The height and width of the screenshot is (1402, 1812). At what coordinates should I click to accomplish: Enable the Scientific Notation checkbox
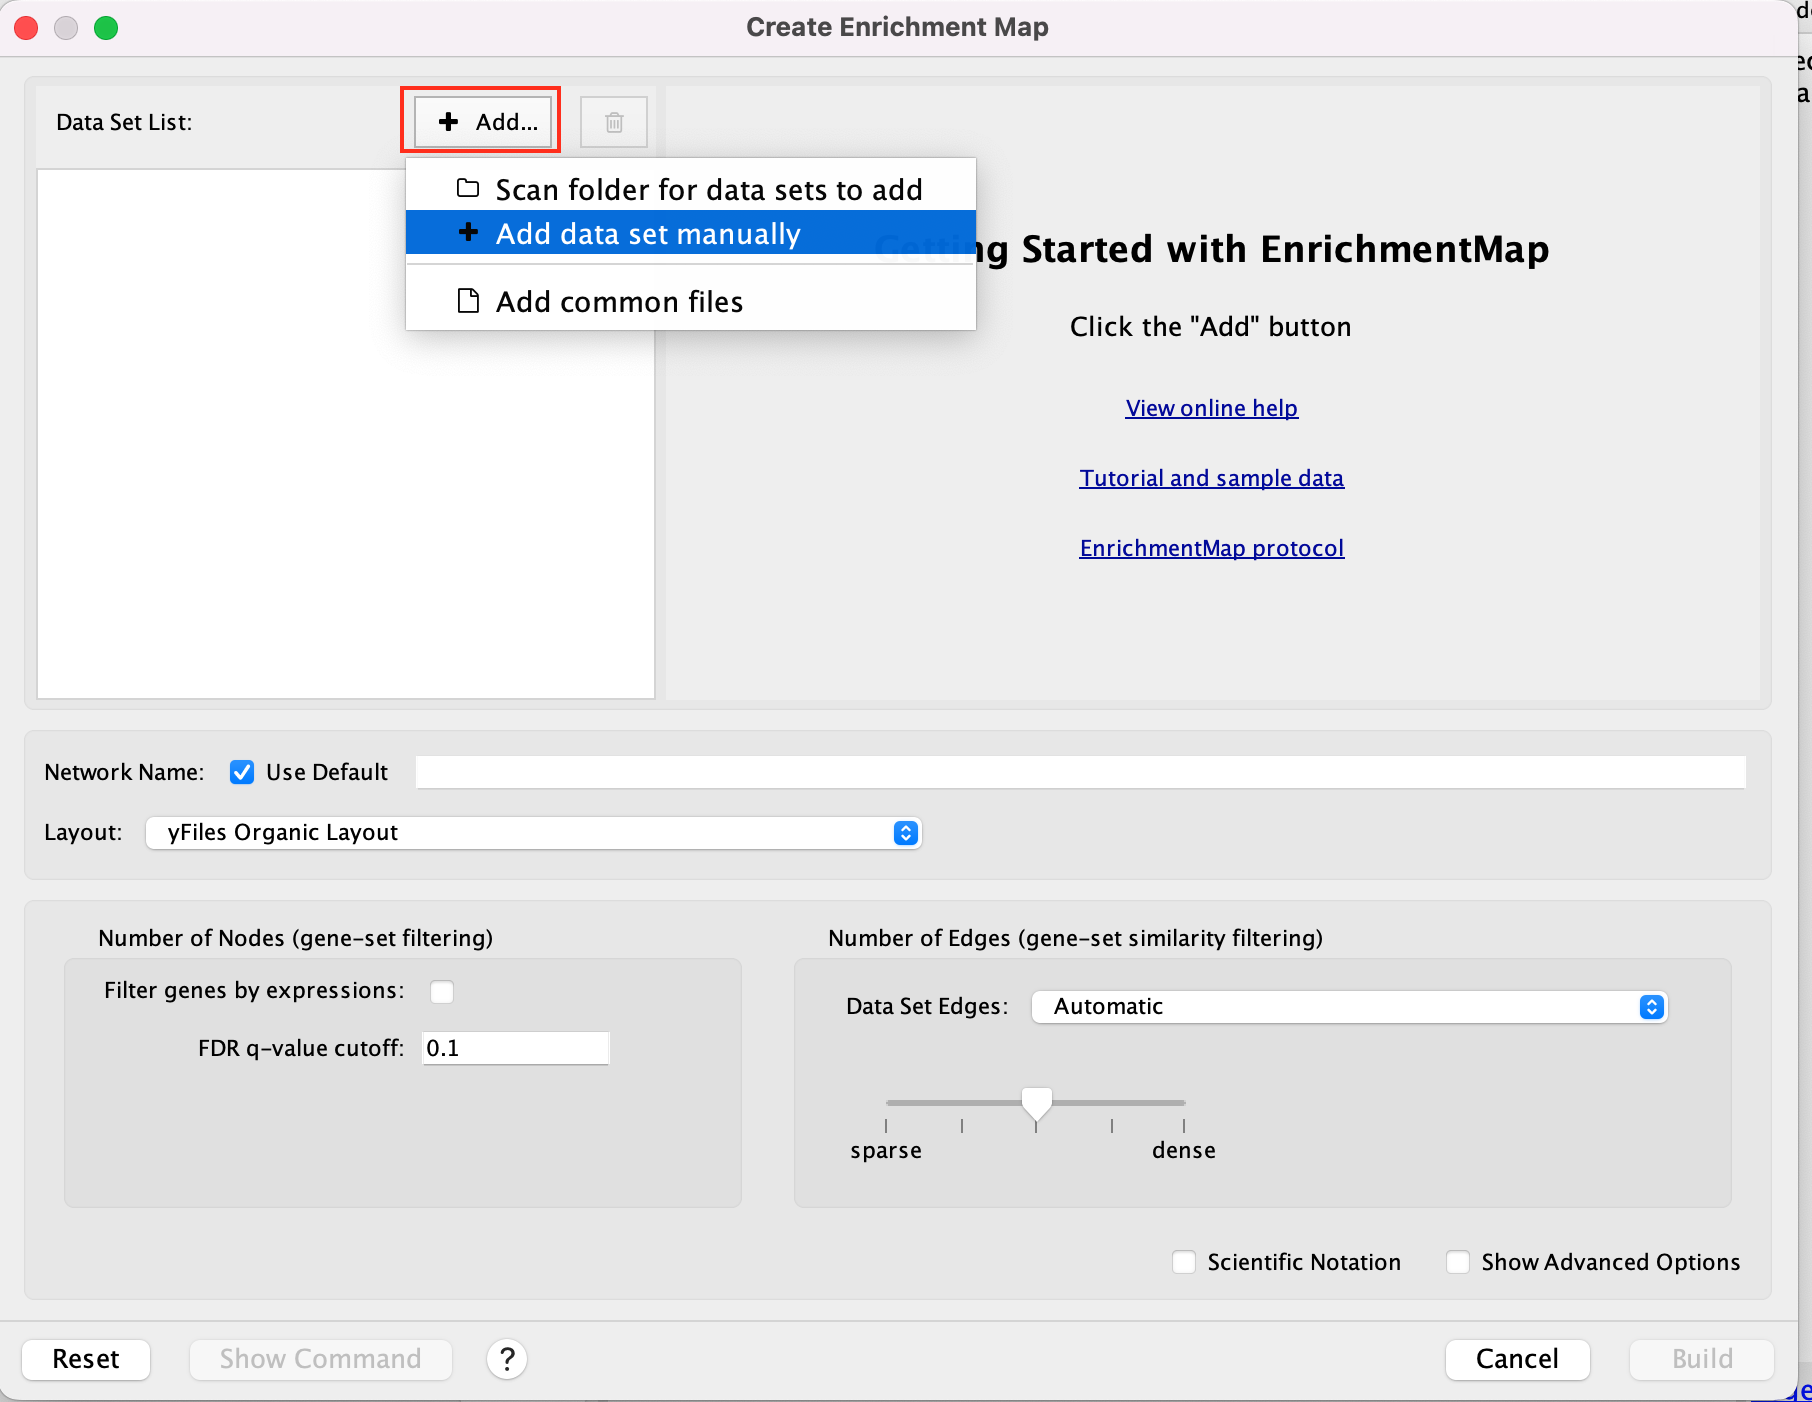[1184, 1262]
